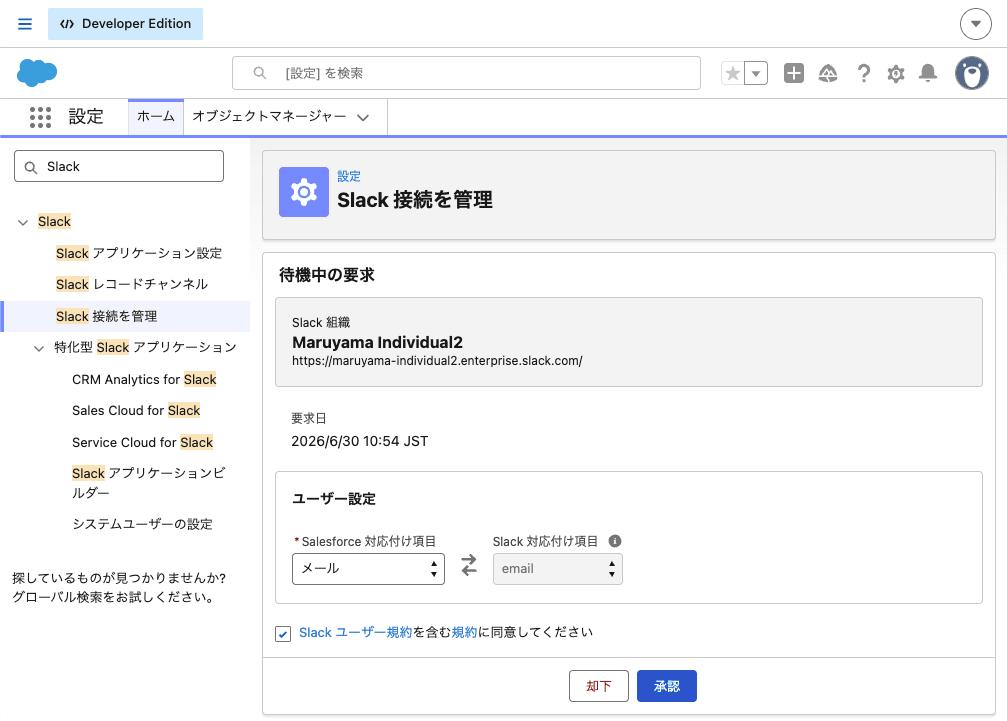Screen dimensions: 1007x721
Task: Click the Maruyama Individual2 org name
Action: click(x=377, y=342)
